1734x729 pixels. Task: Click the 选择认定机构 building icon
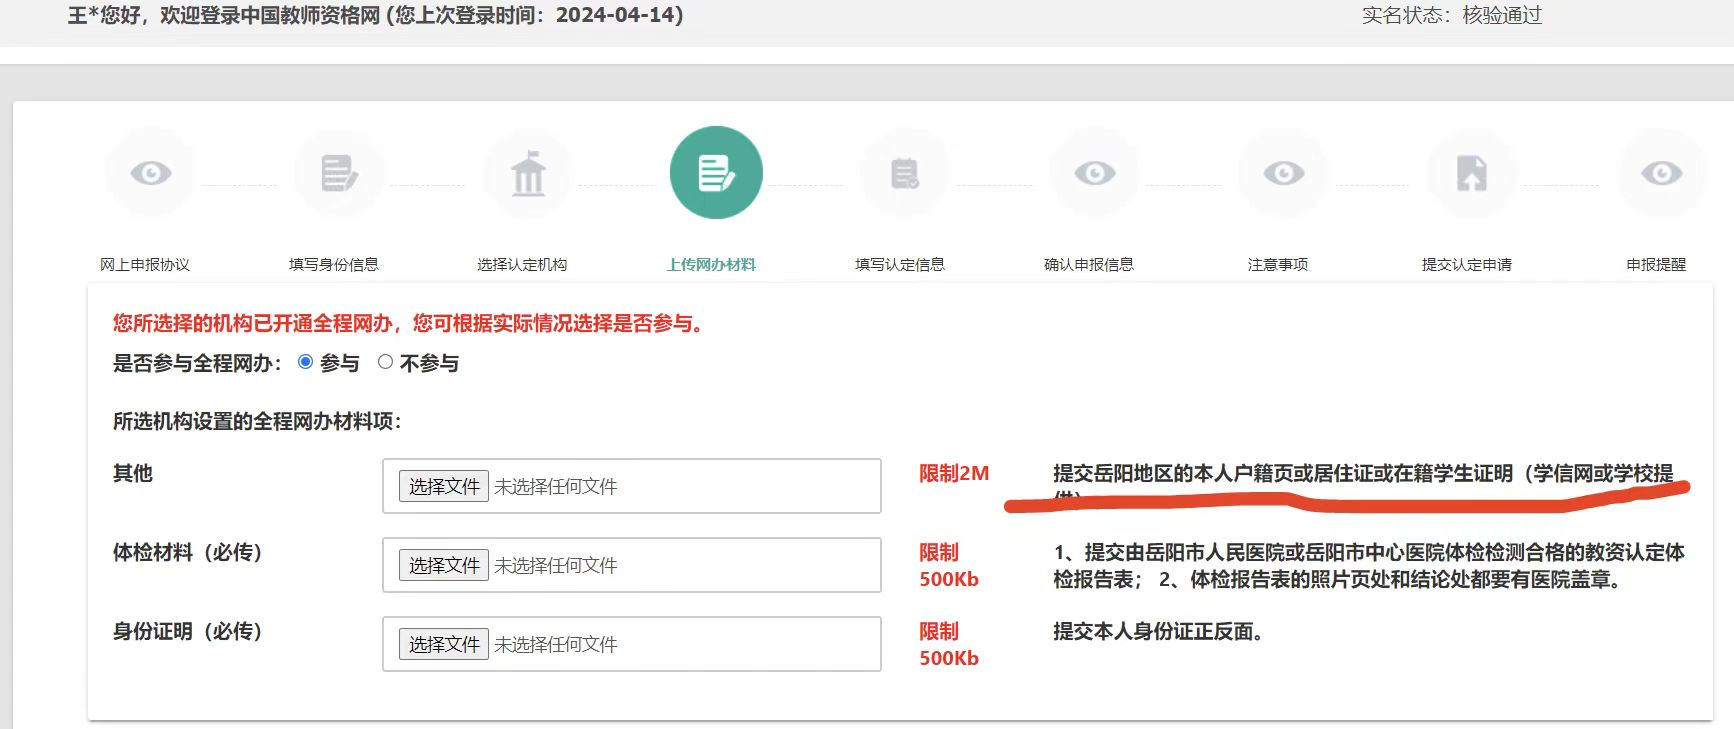point(528,173)
